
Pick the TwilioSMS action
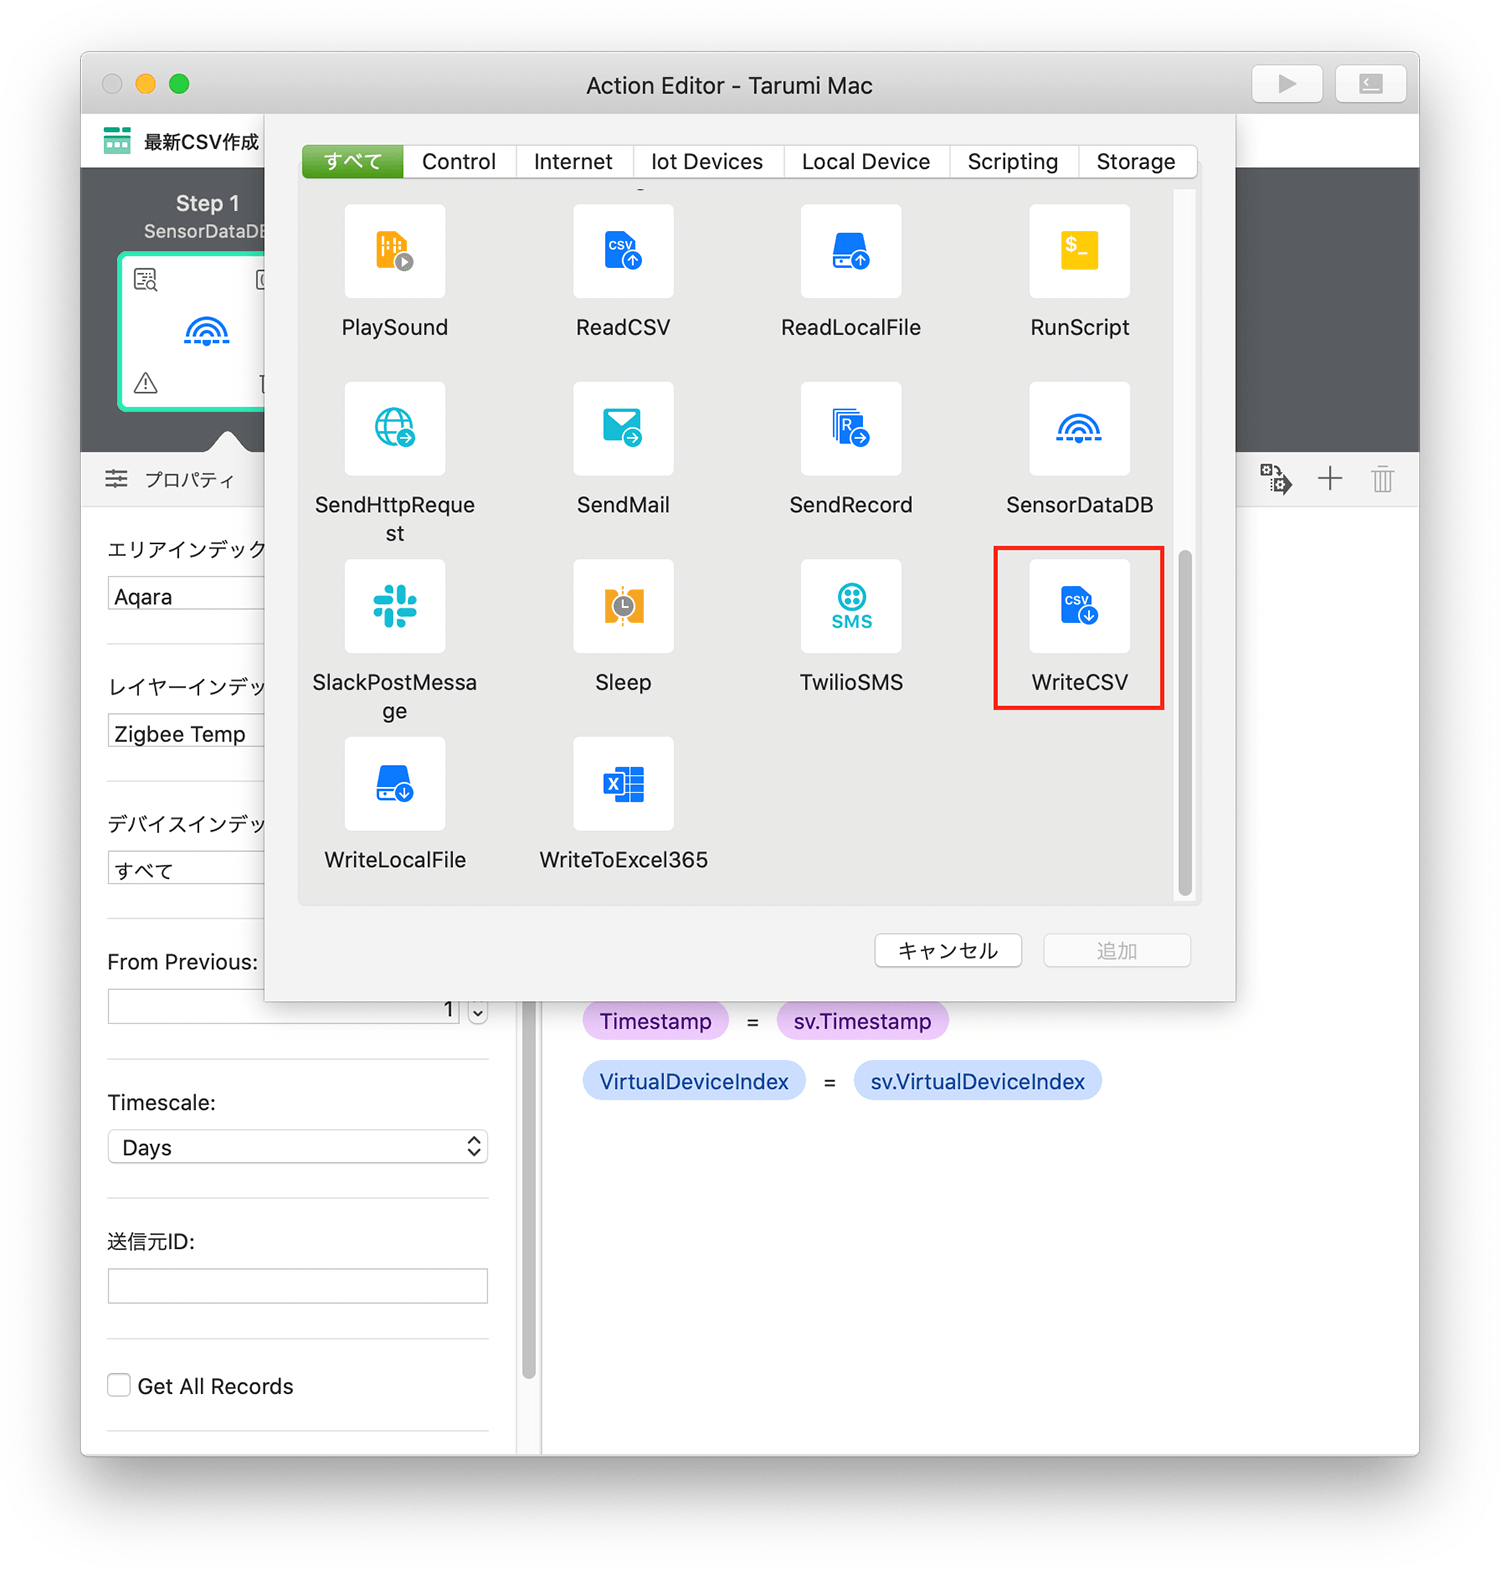pyautogui.click(x=851, y=606)
